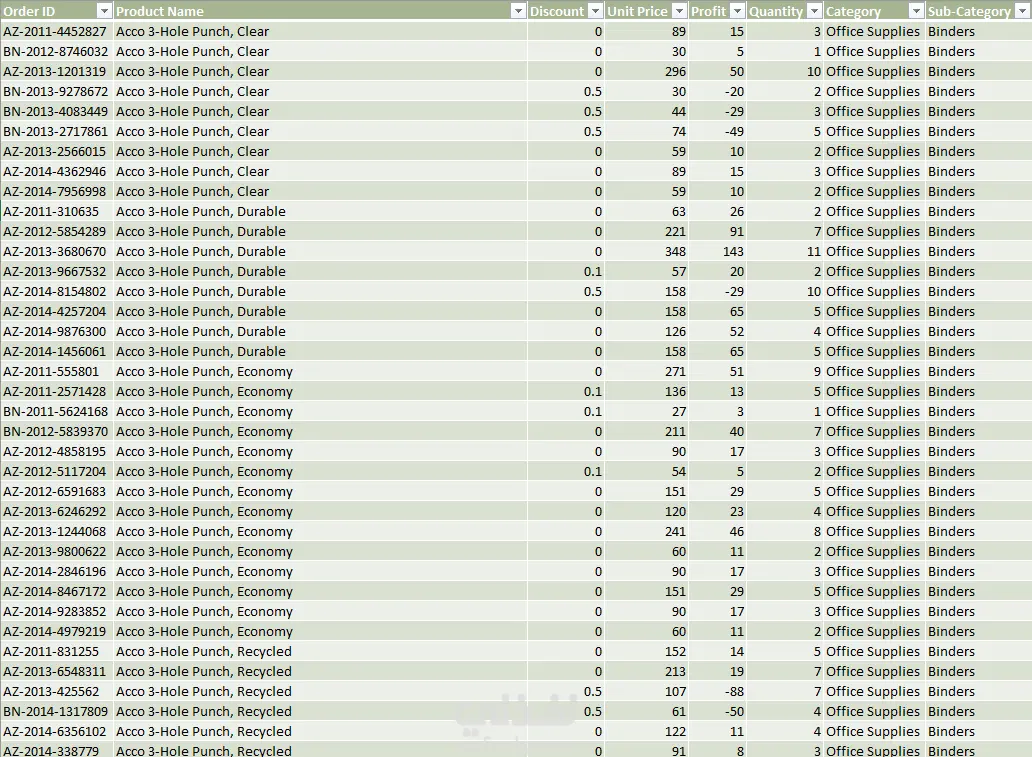Click profit value -88 in AZ-2013-425562 row
Screen dimensions: 1032x757
(735, 692)
